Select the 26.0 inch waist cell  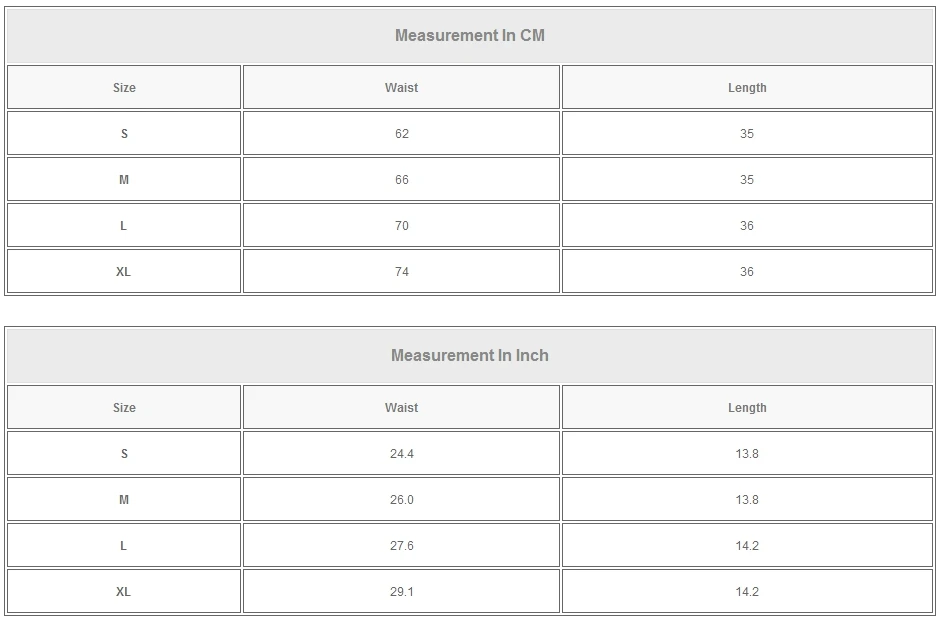click(401, 500)
